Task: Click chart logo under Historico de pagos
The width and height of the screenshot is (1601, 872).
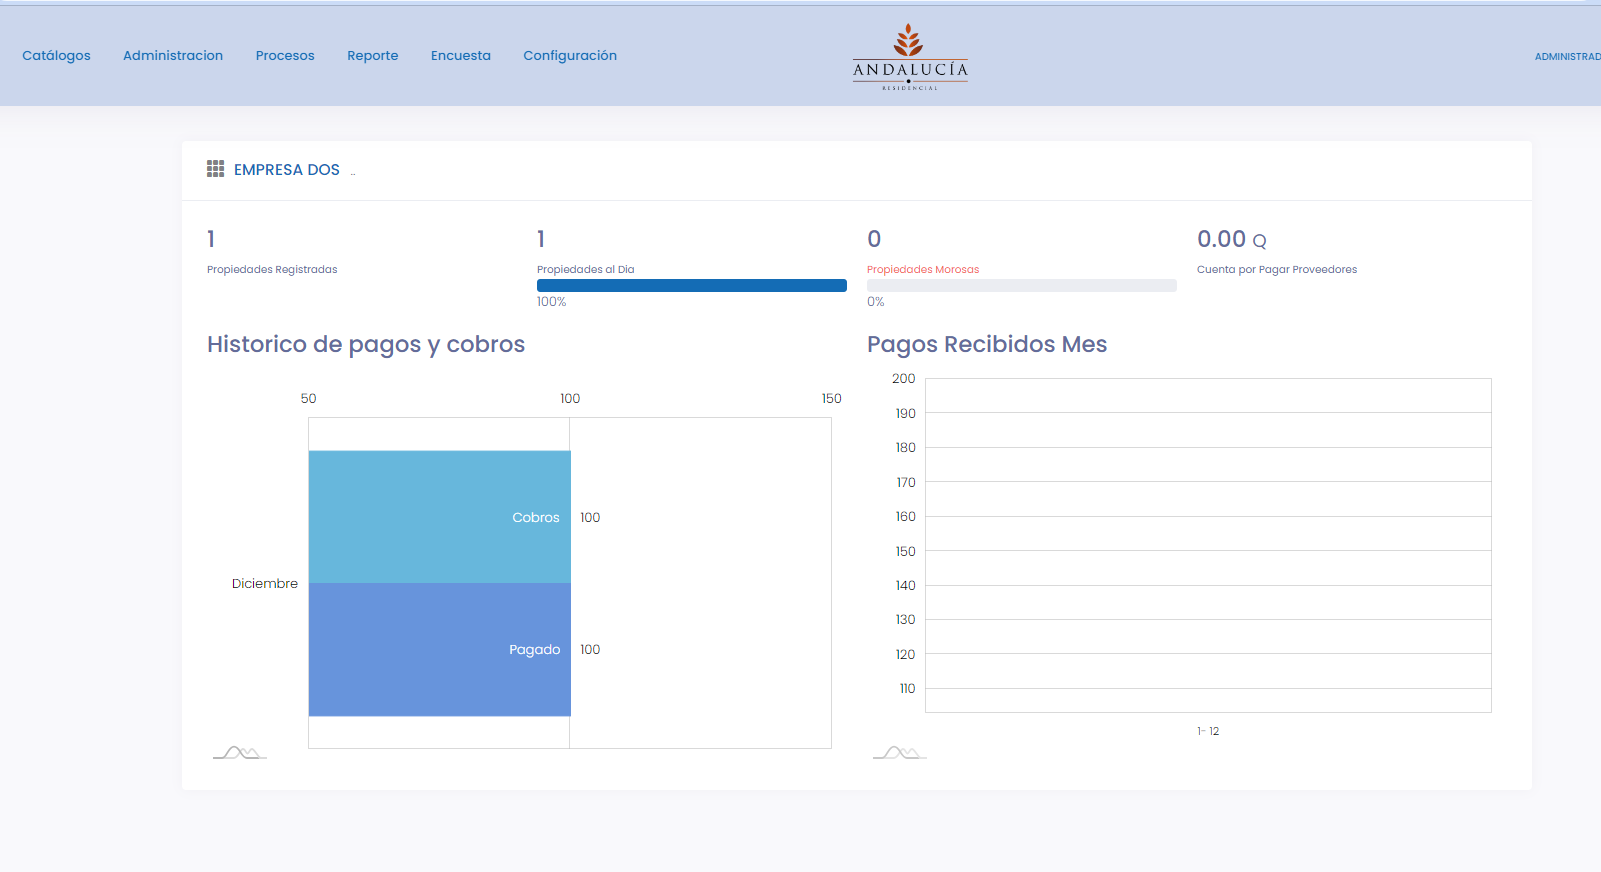Action: coord(240,753)
